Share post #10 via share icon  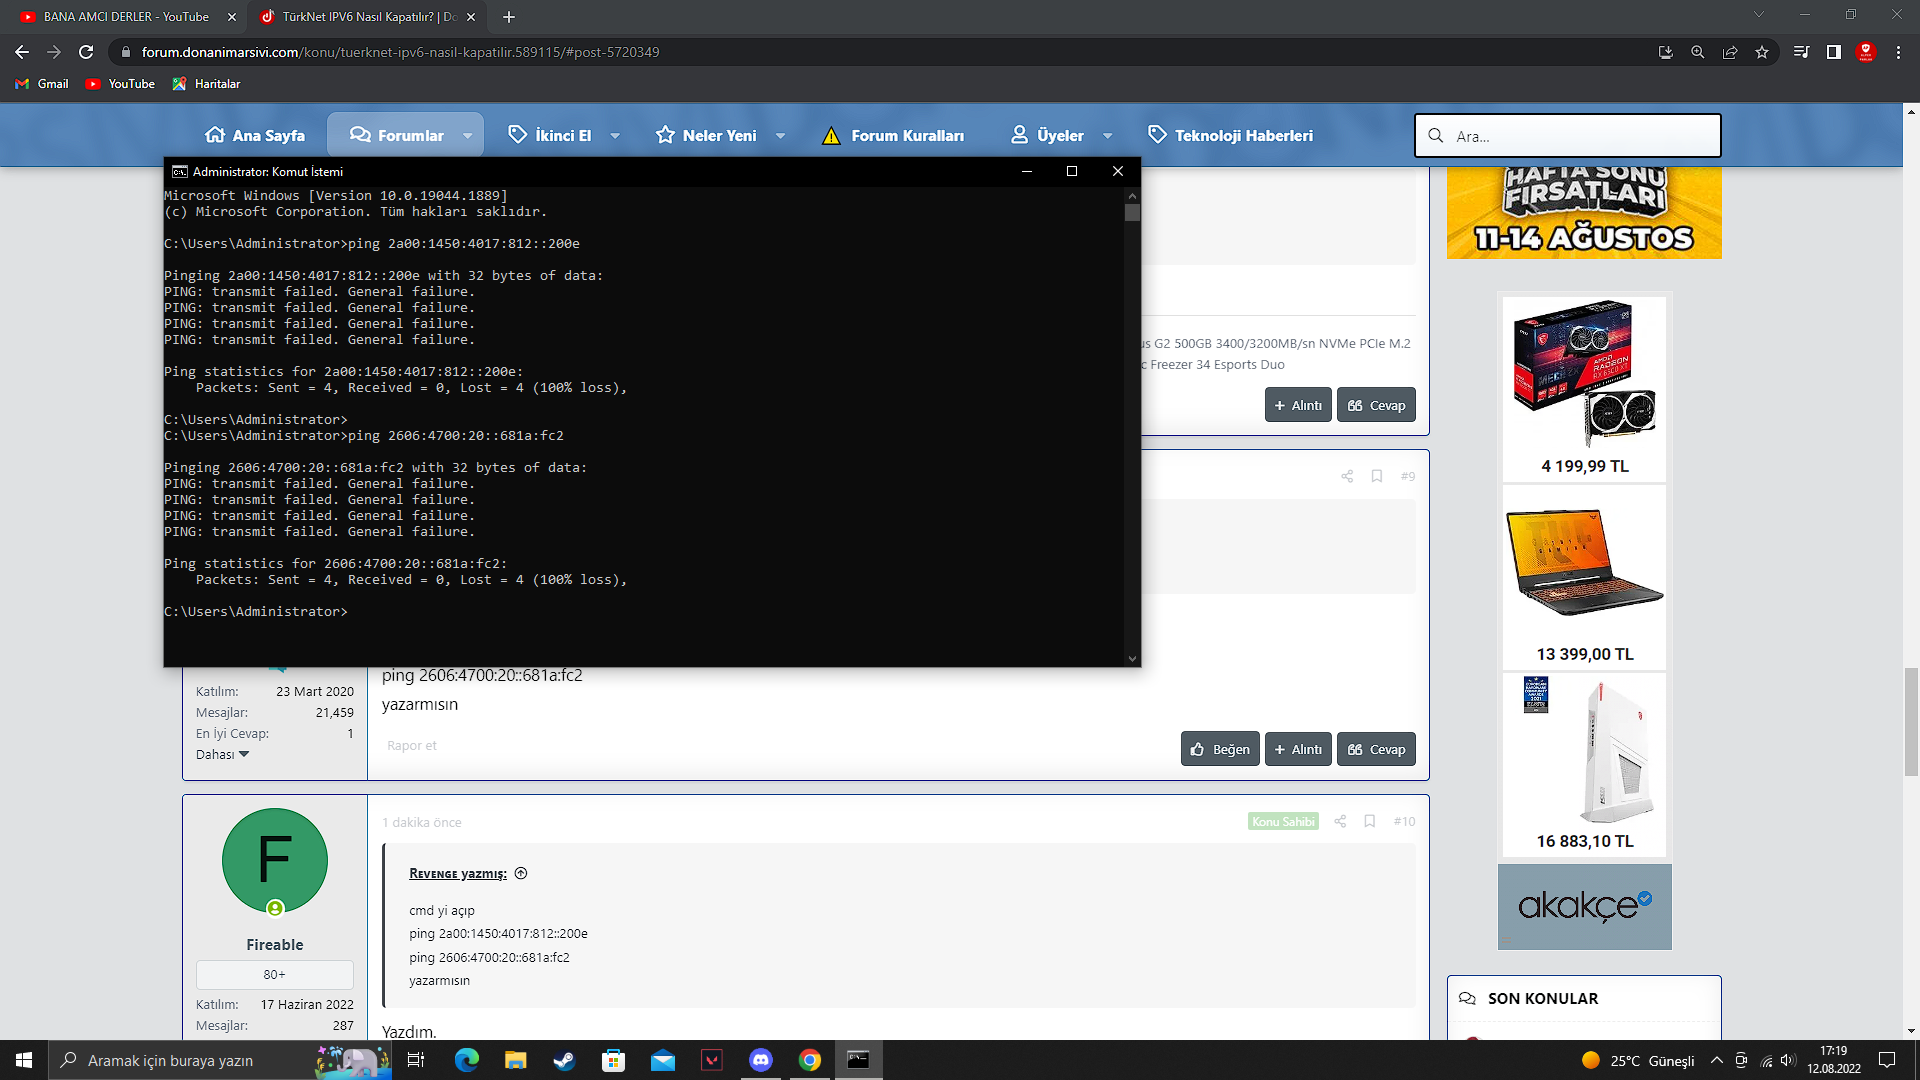tap(1340, 821)
